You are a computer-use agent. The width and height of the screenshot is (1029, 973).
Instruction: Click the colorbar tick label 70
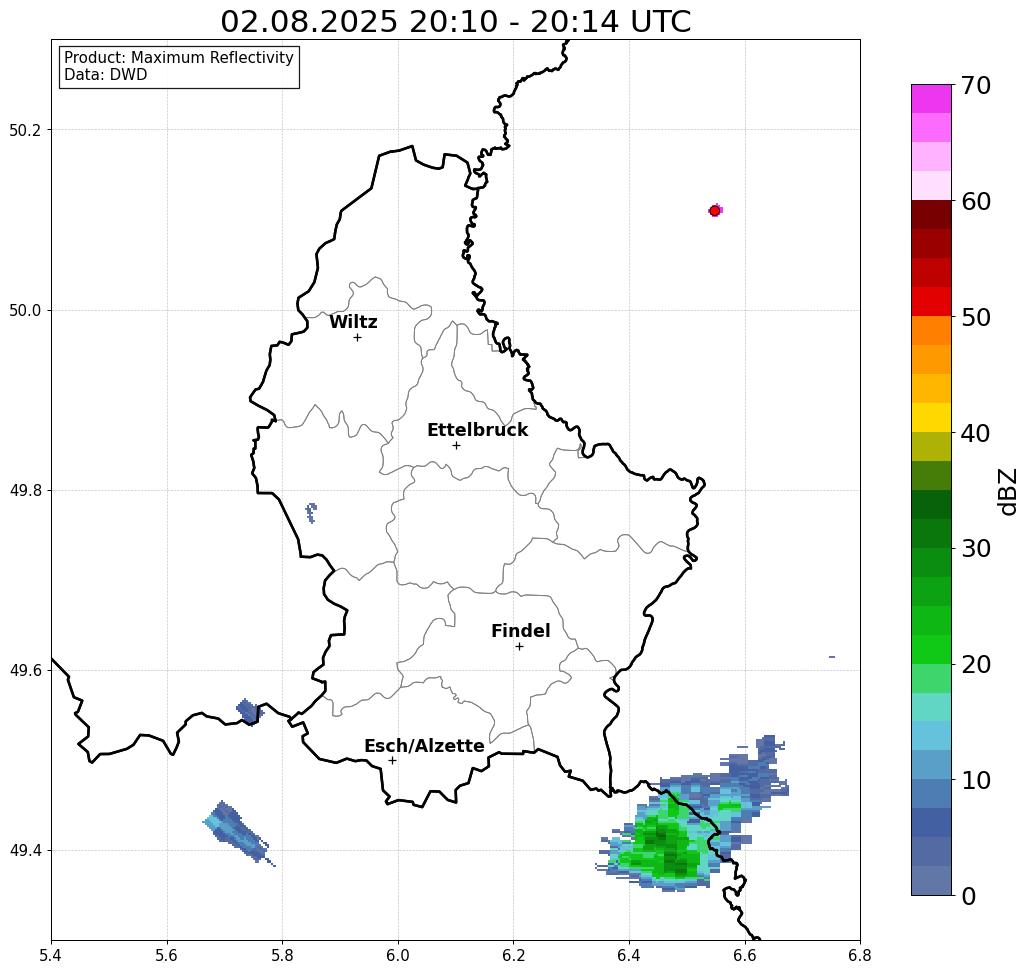[x=976, y=85]
